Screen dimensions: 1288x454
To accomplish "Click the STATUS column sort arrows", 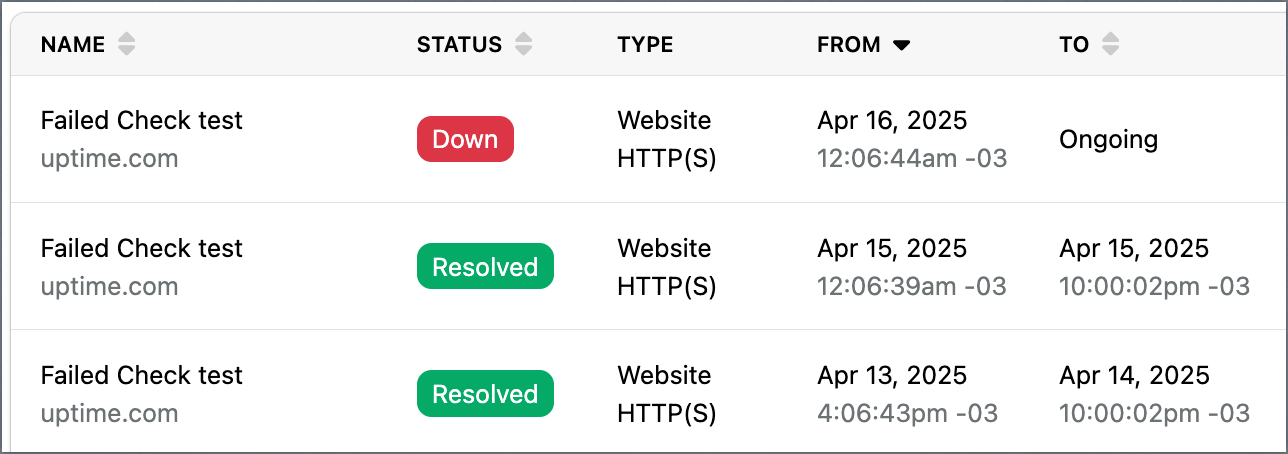I will (x=524, y=44).
